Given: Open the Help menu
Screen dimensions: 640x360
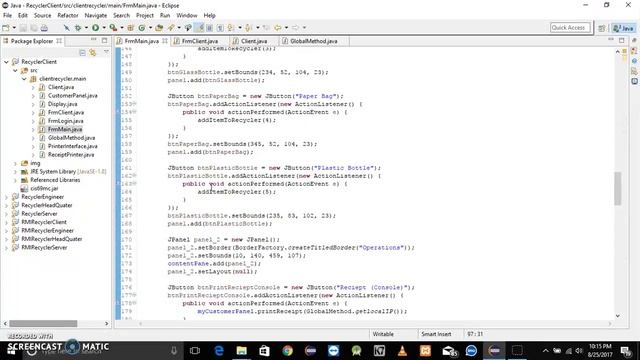Looking at the screenshot, I should pyautogui.click(x=209, y=16).
